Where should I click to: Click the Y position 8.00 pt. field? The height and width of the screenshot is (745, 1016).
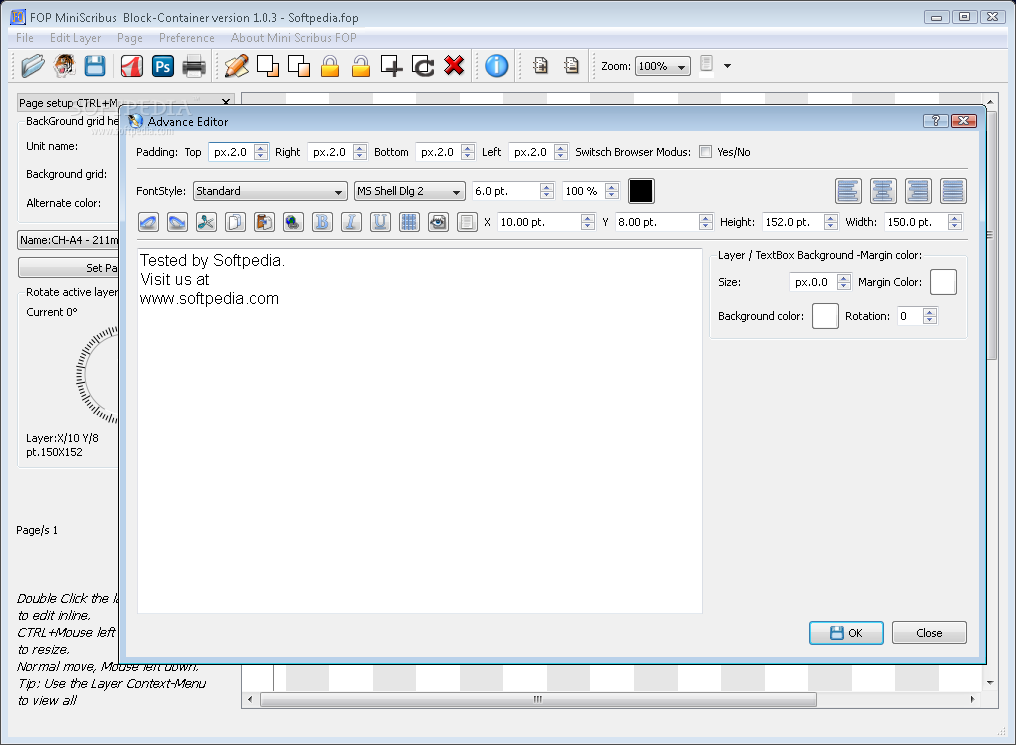tap(664, 222)
